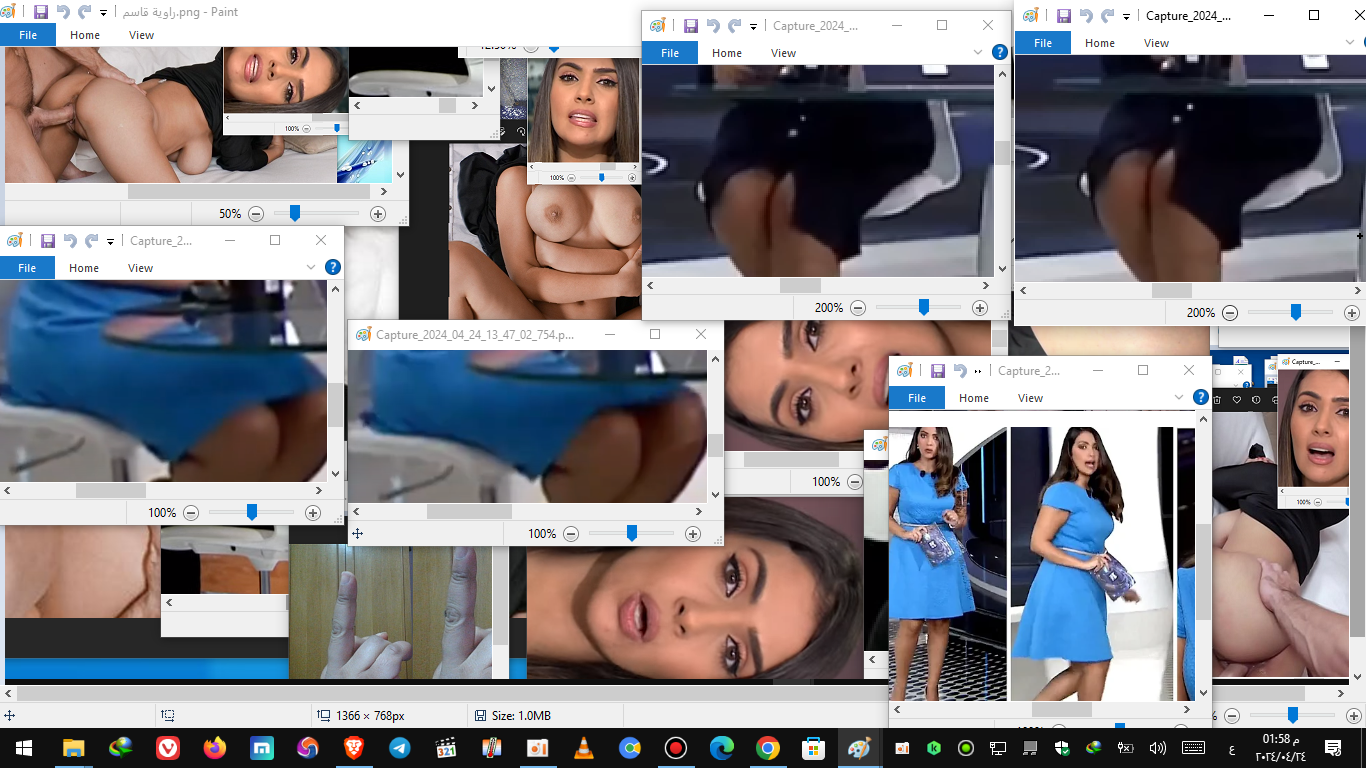Image resolution: width=1366 pixels, height=768 pixels.
Task: Click the zoom slider in Capture_2024_04_24_13_47_02_754 window
Action: click(632, 534)
